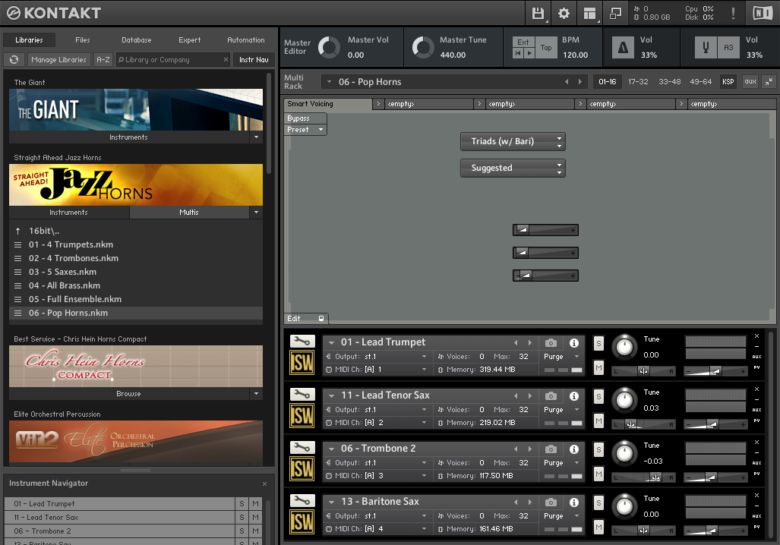Click Instruments under The Giant library
This screenshot has width=780, height=545.
pyautogui.click(x=129, y=137)
